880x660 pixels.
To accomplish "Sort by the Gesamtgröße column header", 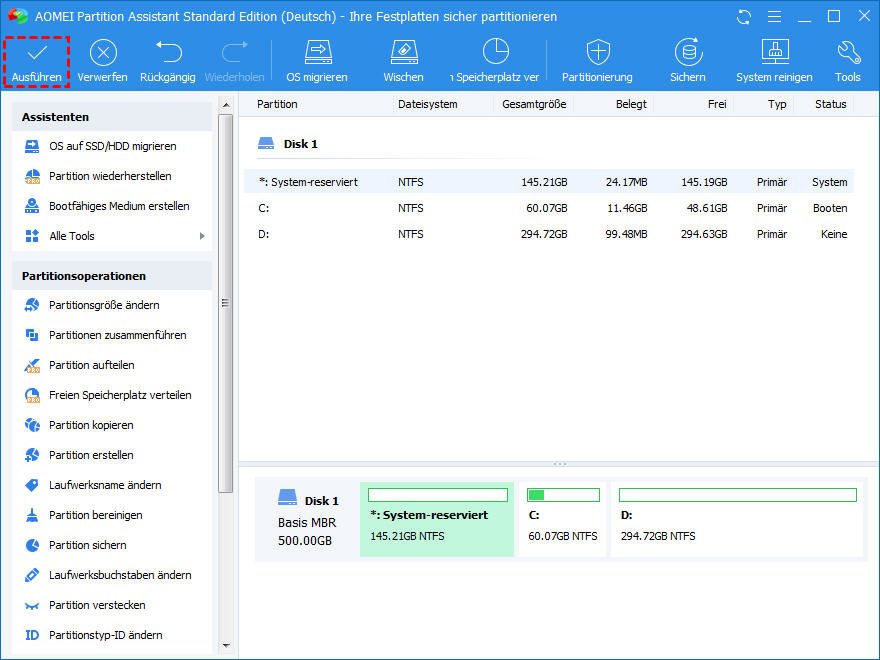I will pyautogui.click(x=534, y=104).
